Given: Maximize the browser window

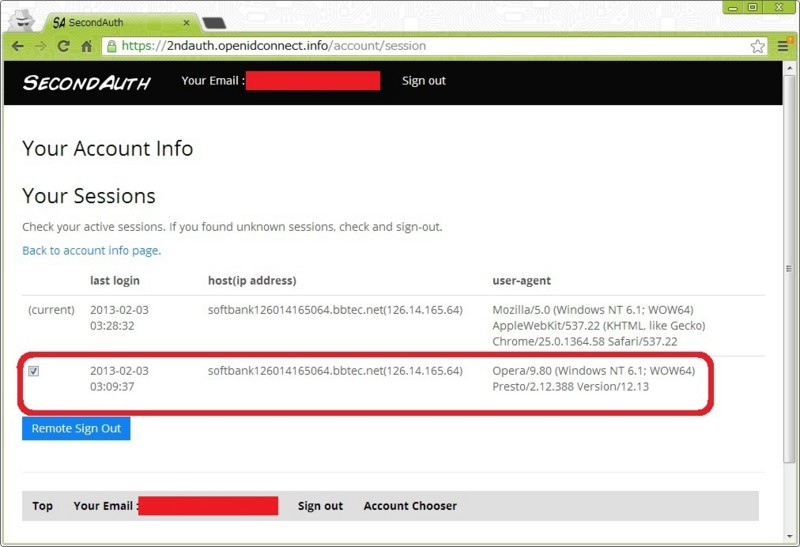Looking at the screenshot, I should (x=753, y=7).
